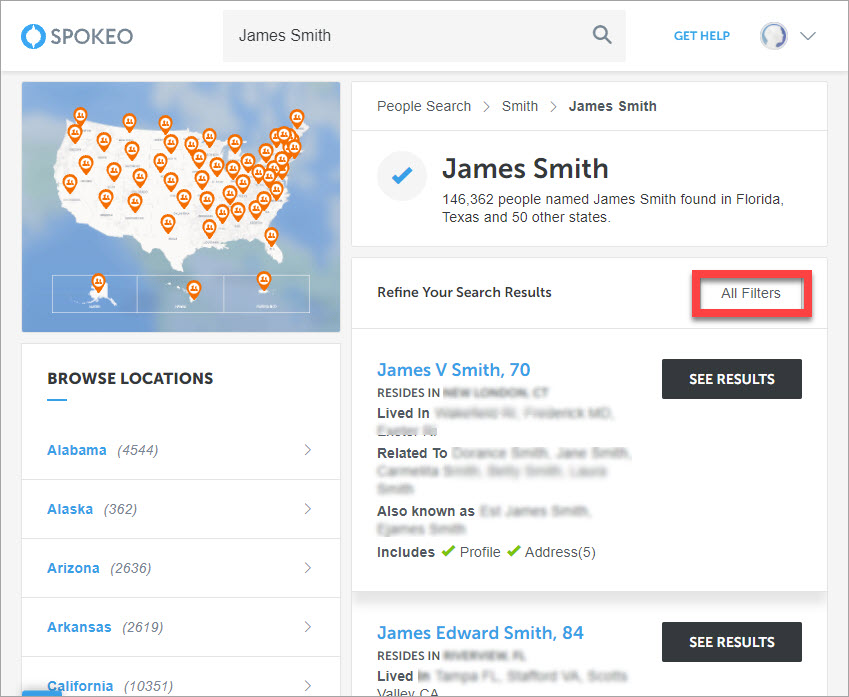Browse the Arkansas location link

(79, 627)
